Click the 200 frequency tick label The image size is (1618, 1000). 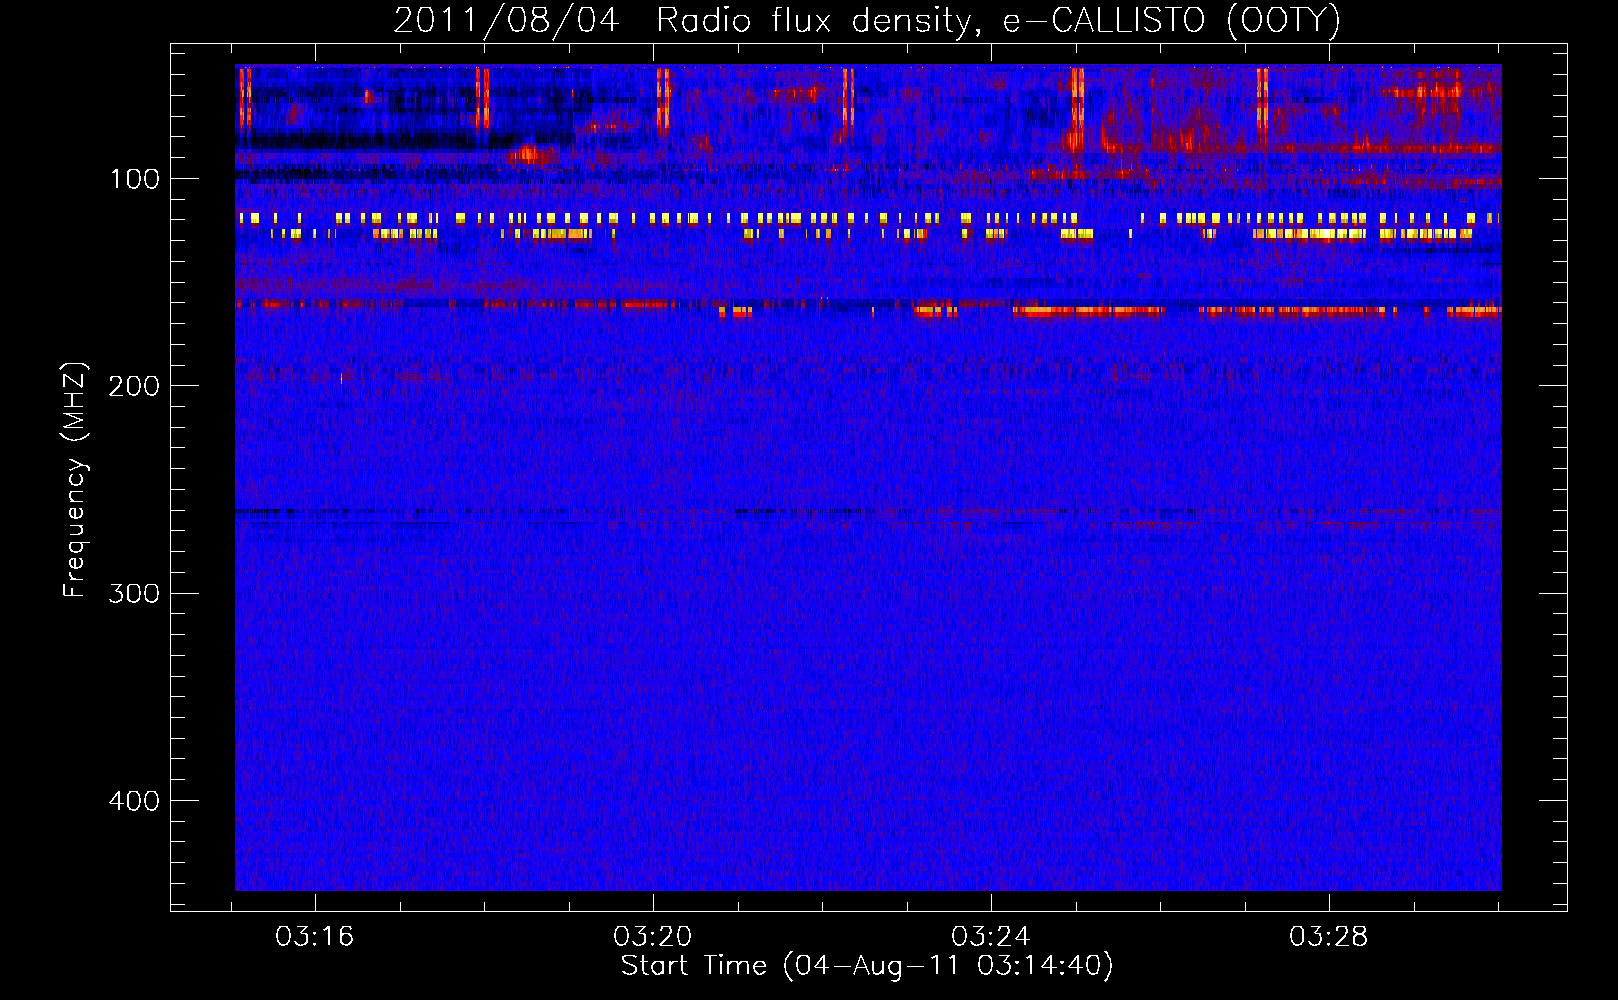click(134, 386)
